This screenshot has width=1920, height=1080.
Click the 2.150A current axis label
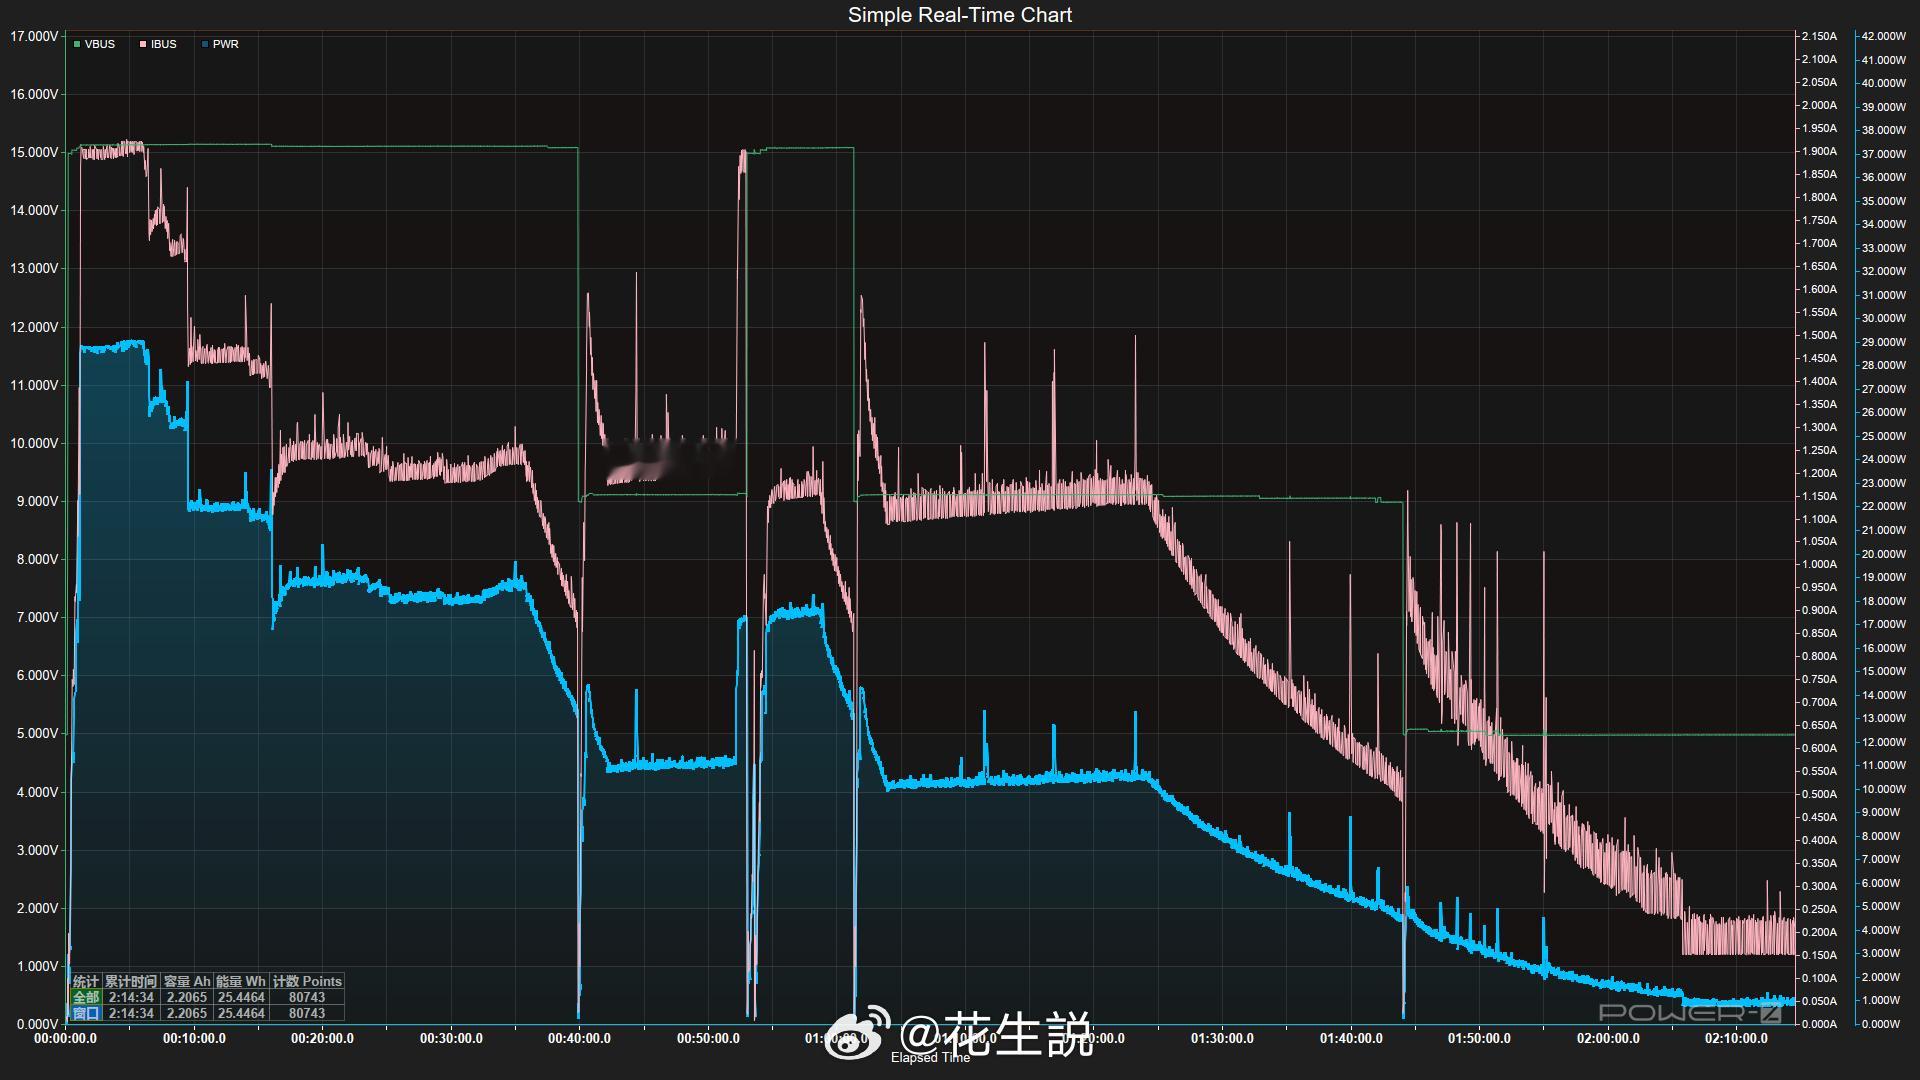click(1819, 36)
